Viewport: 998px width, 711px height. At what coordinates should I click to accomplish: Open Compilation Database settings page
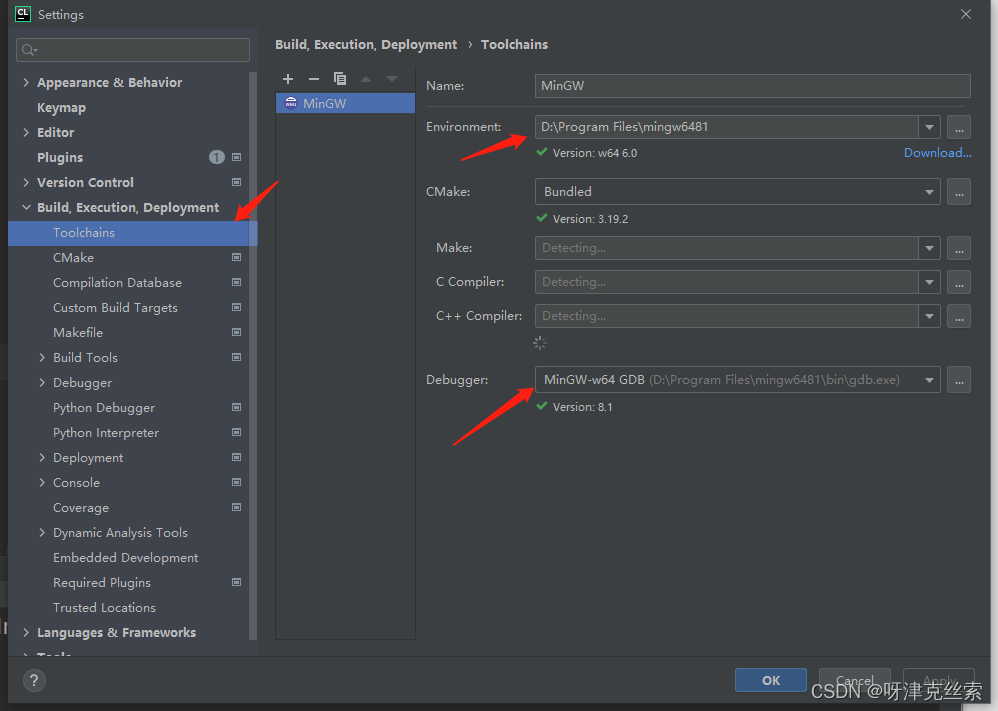117,283
